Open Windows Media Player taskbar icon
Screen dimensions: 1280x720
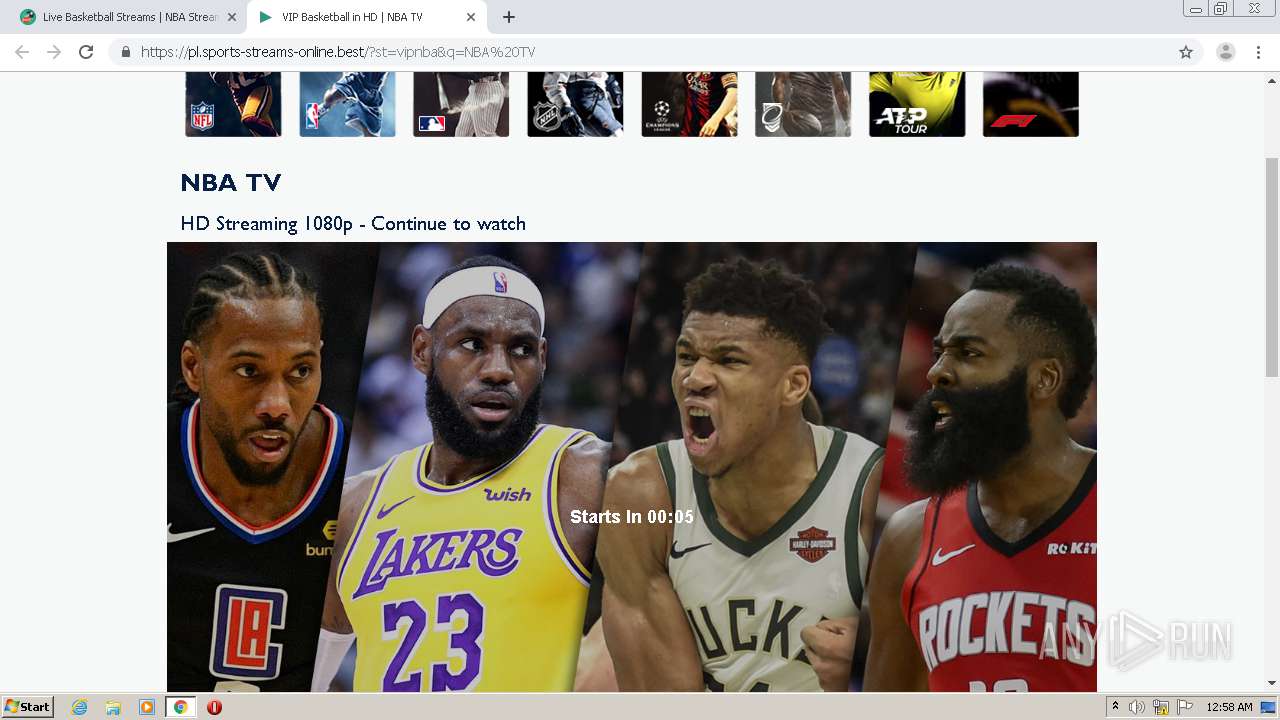coord(147,707)
